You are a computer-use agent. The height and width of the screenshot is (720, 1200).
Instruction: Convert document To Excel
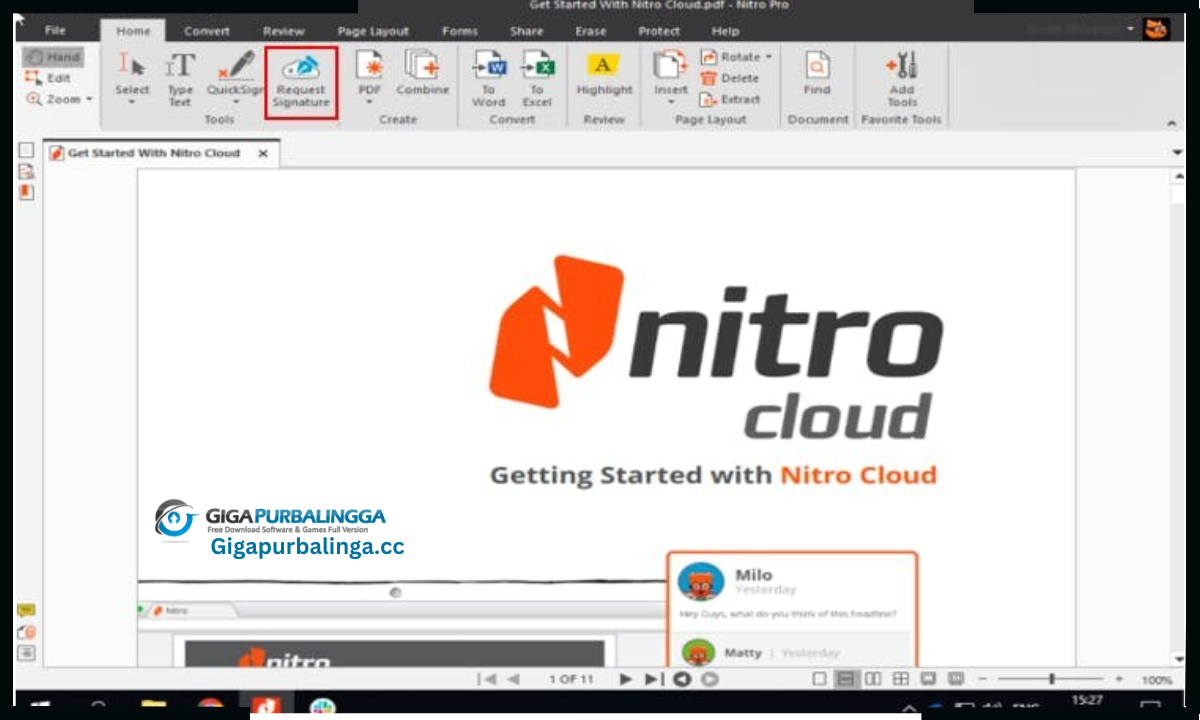point(537,80)
